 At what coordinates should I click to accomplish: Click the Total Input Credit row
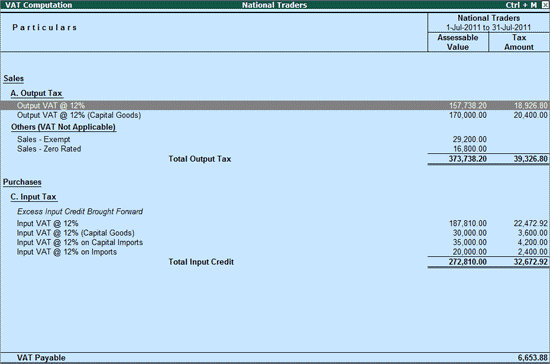coord(275,262)
